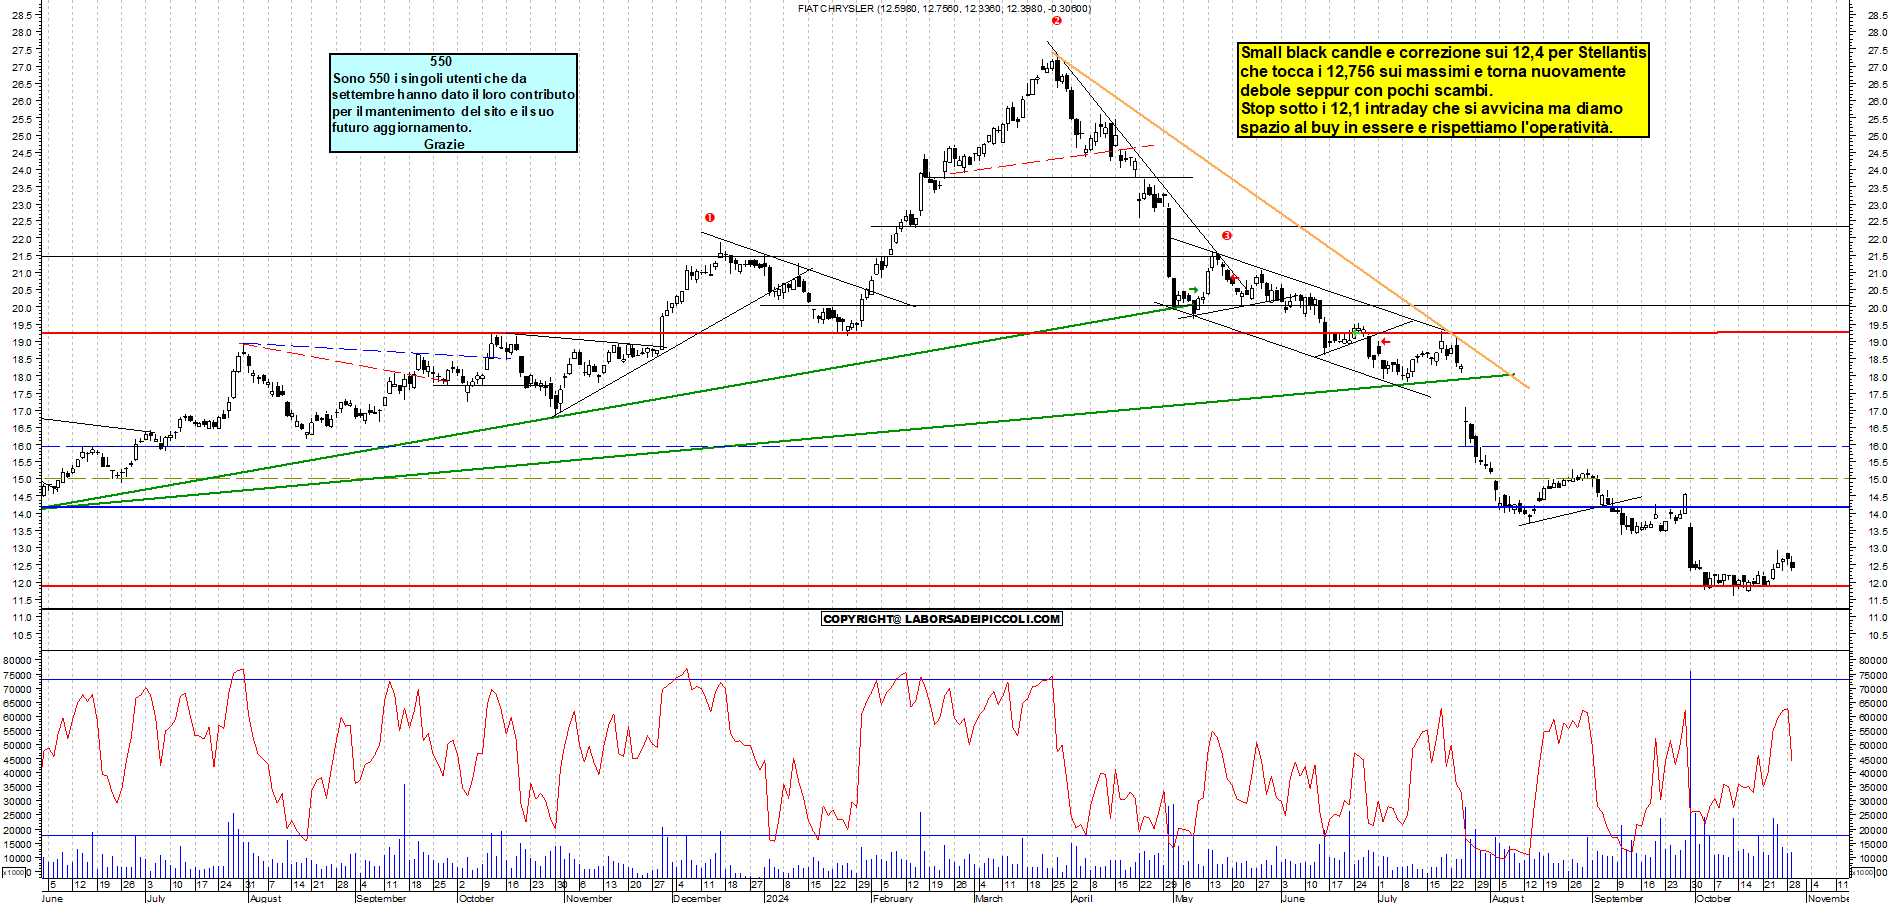Click the "28.5" value on left price axis
The width and height of the screenshot is (1890, 903).
click(22, 15)
